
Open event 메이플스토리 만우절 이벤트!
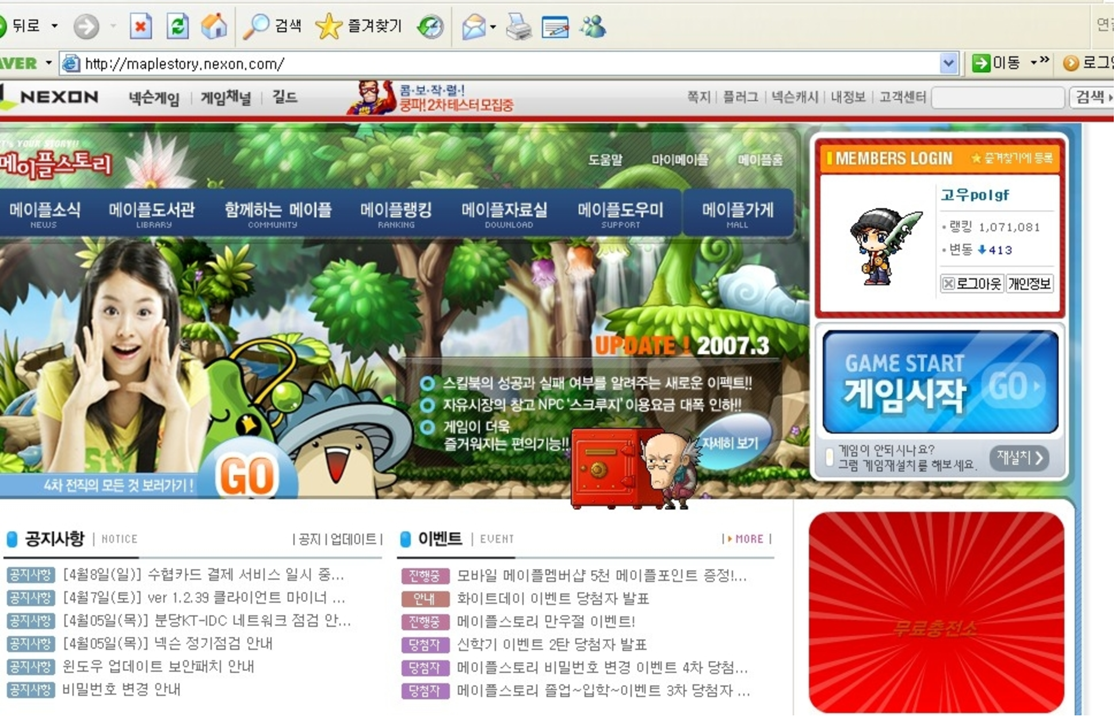[x=545, y=621]
